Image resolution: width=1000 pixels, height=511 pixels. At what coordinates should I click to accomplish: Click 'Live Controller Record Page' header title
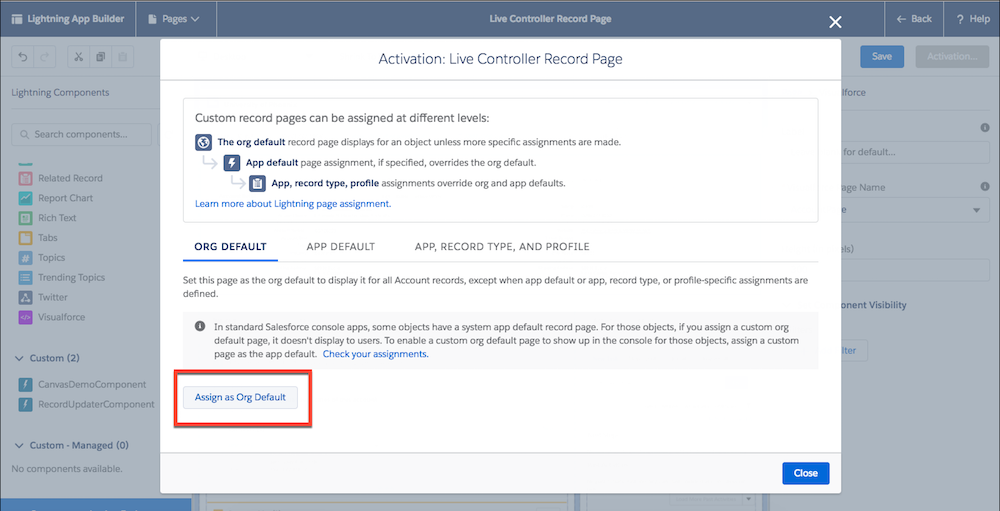[550, 19]
